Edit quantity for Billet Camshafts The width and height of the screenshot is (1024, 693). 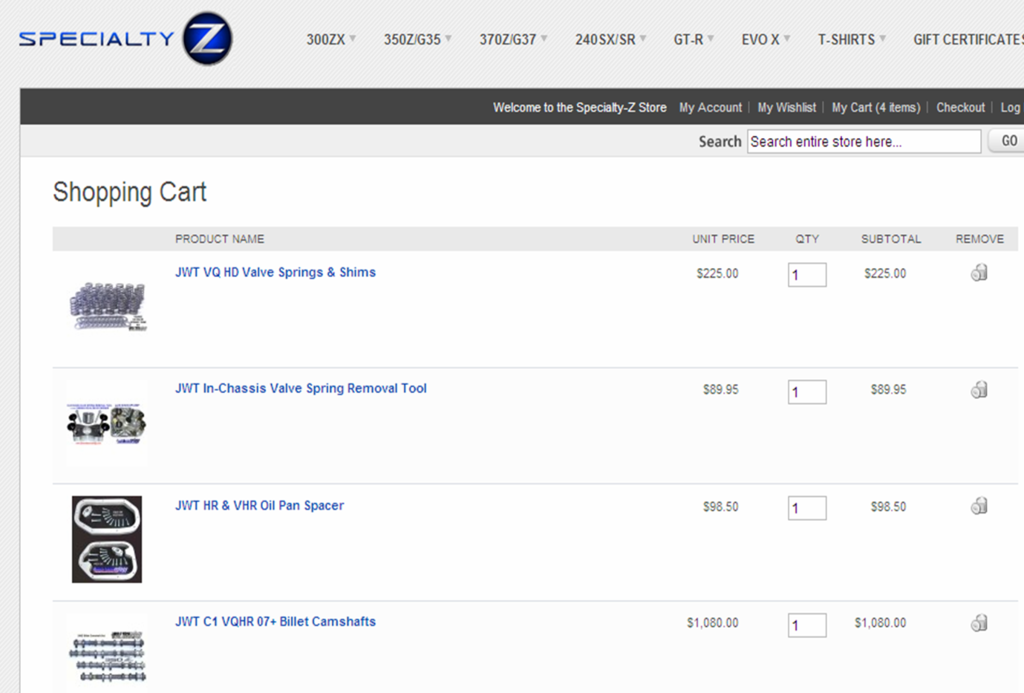point(807,625)
